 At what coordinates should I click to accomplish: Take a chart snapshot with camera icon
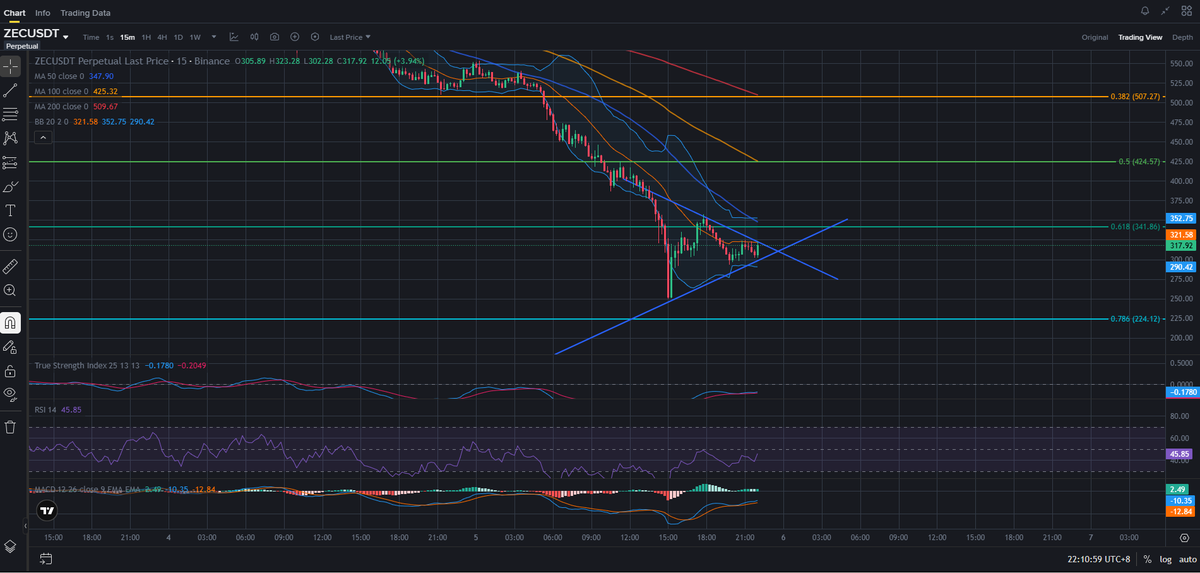click(x=275, y=37)
